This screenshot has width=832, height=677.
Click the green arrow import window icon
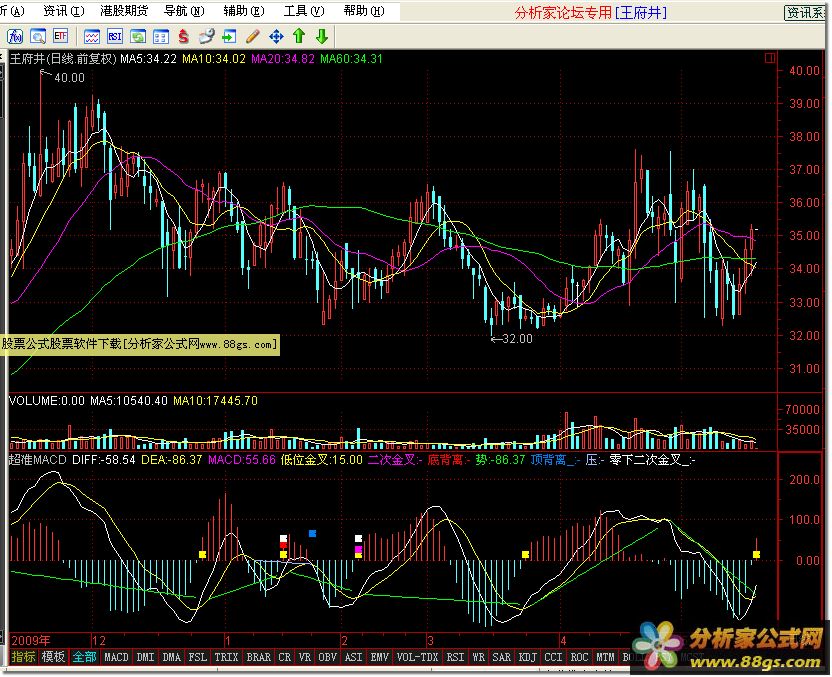(229, 36)
